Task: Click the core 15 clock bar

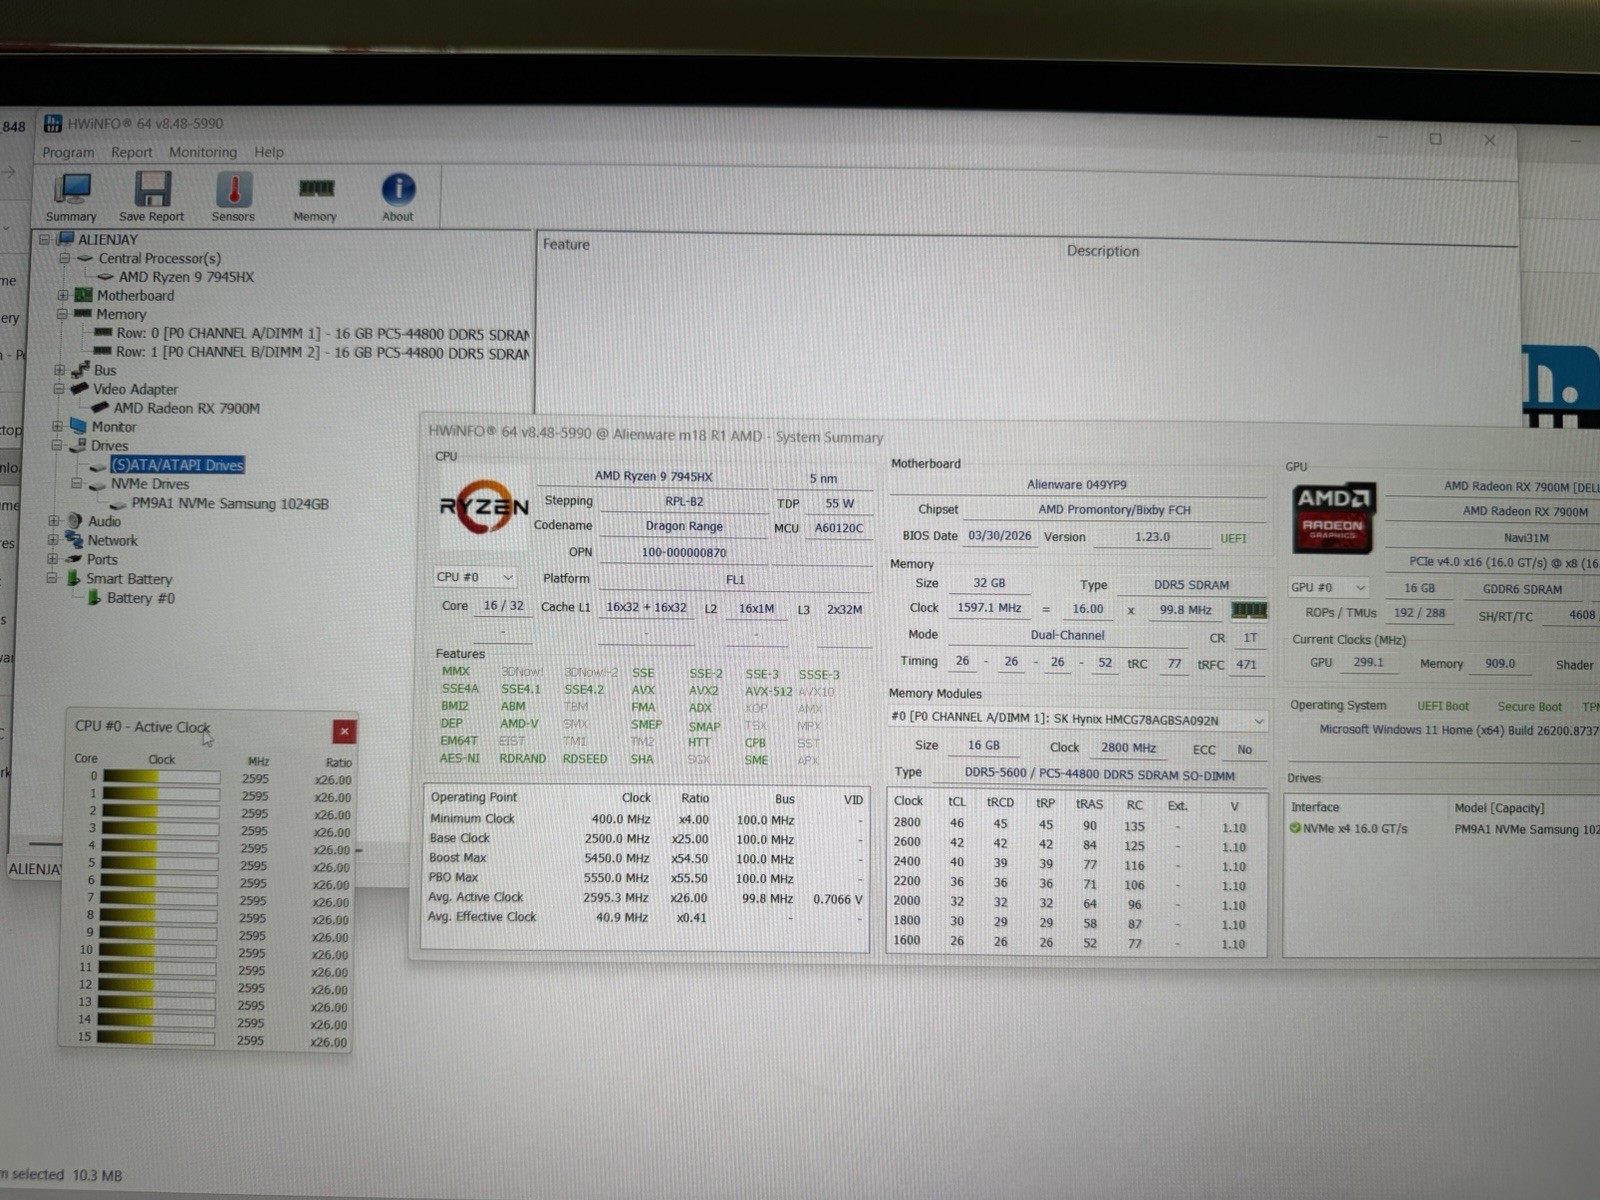Action: 157,1038
